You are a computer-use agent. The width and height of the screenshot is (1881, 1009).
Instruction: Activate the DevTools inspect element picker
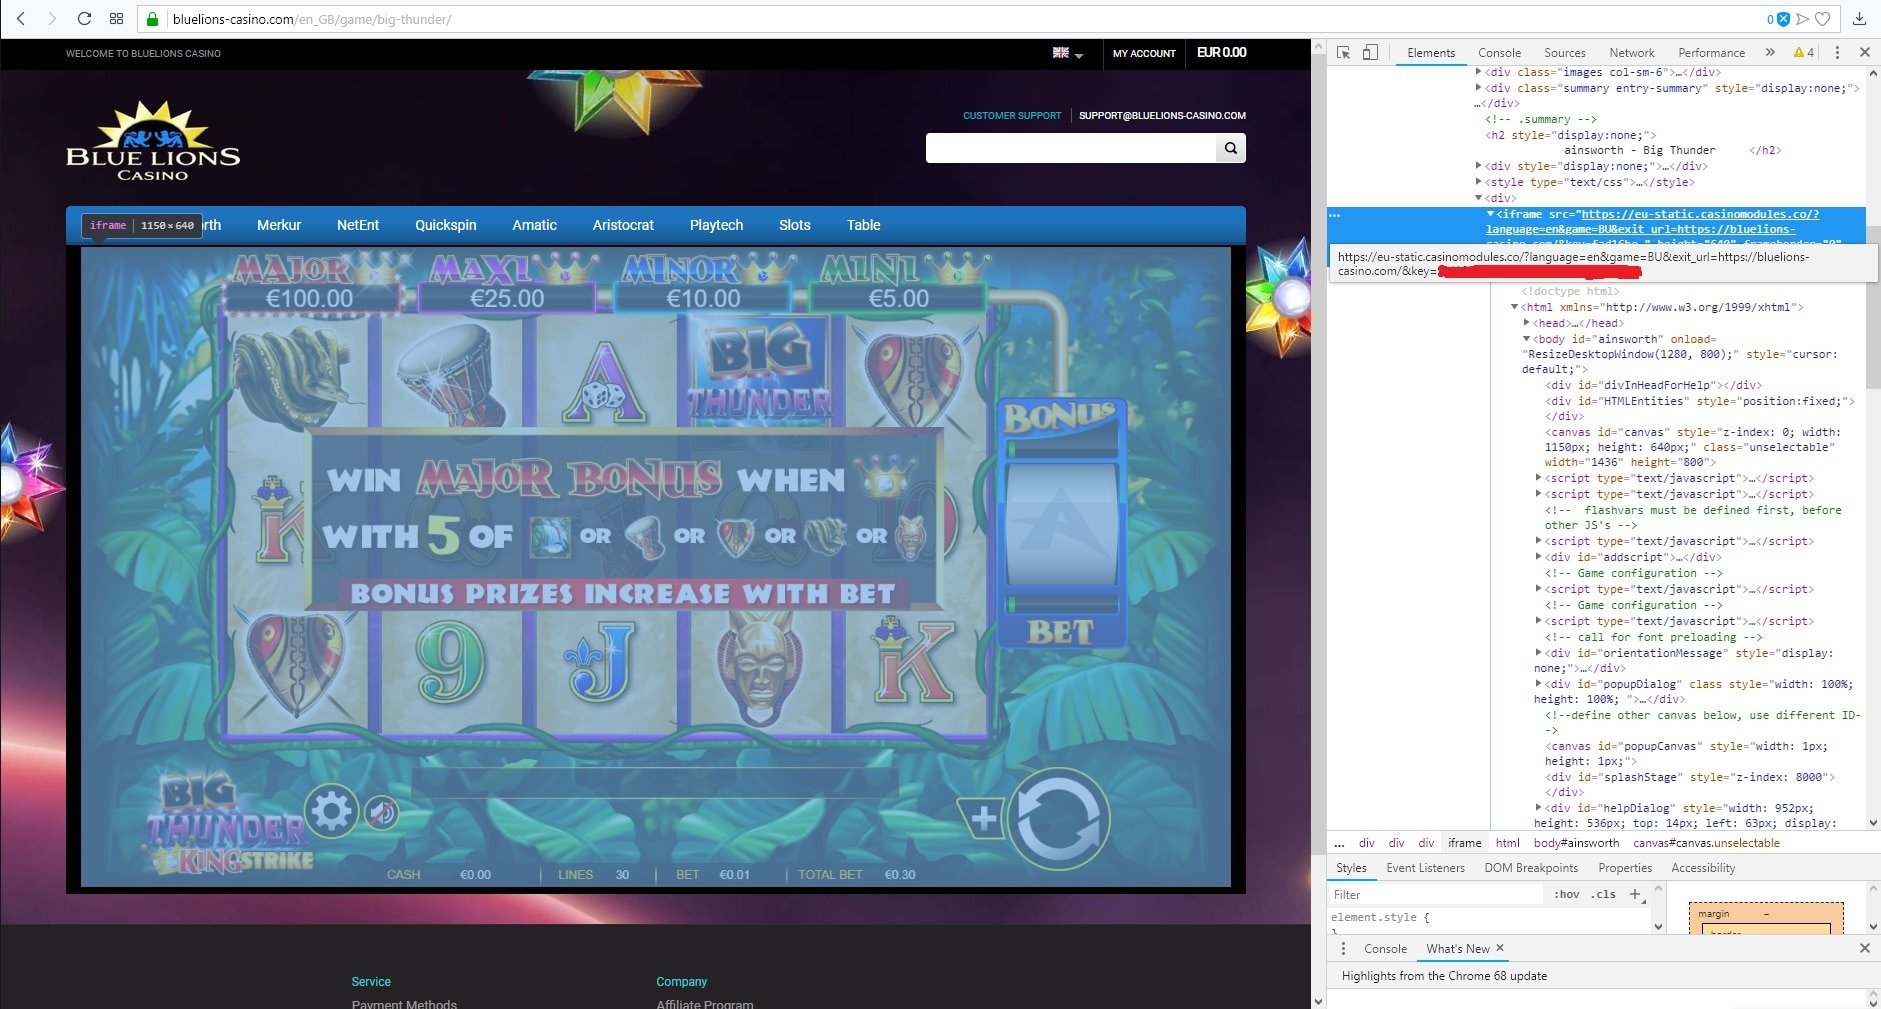pos(1344,52)
